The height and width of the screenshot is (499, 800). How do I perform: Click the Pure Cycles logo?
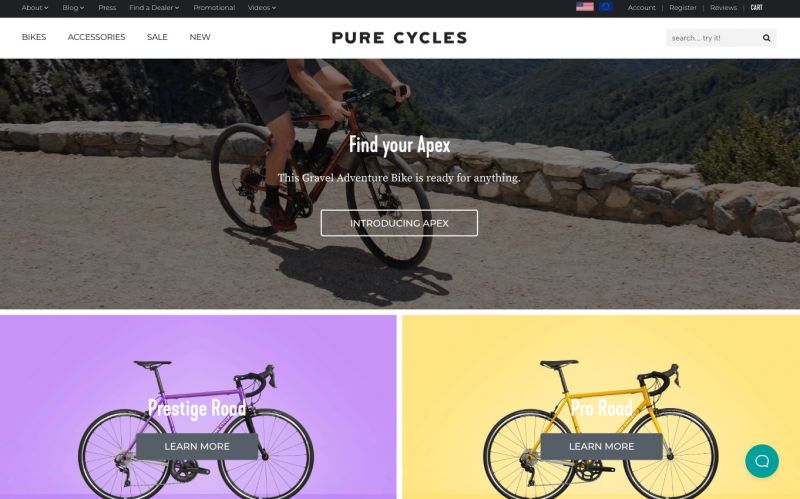click(399, 38)
